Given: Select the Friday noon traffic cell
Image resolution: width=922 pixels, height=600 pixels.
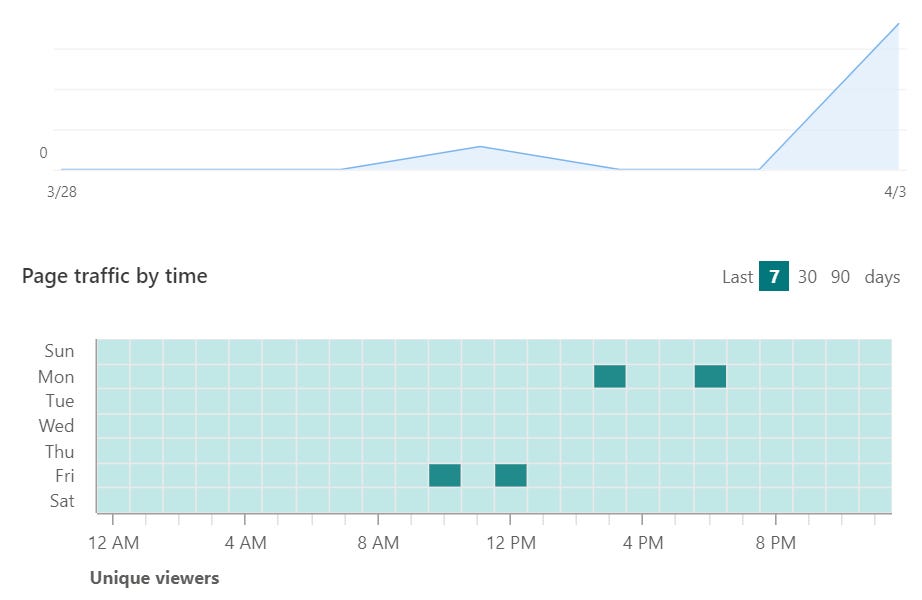Looking at the screenshot, I should 512,475.
